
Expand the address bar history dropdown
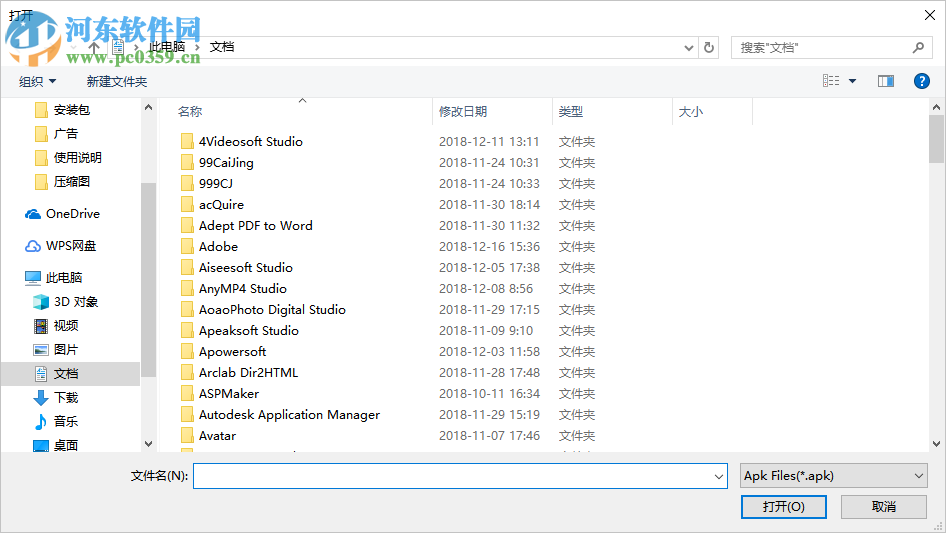[688, 48]
